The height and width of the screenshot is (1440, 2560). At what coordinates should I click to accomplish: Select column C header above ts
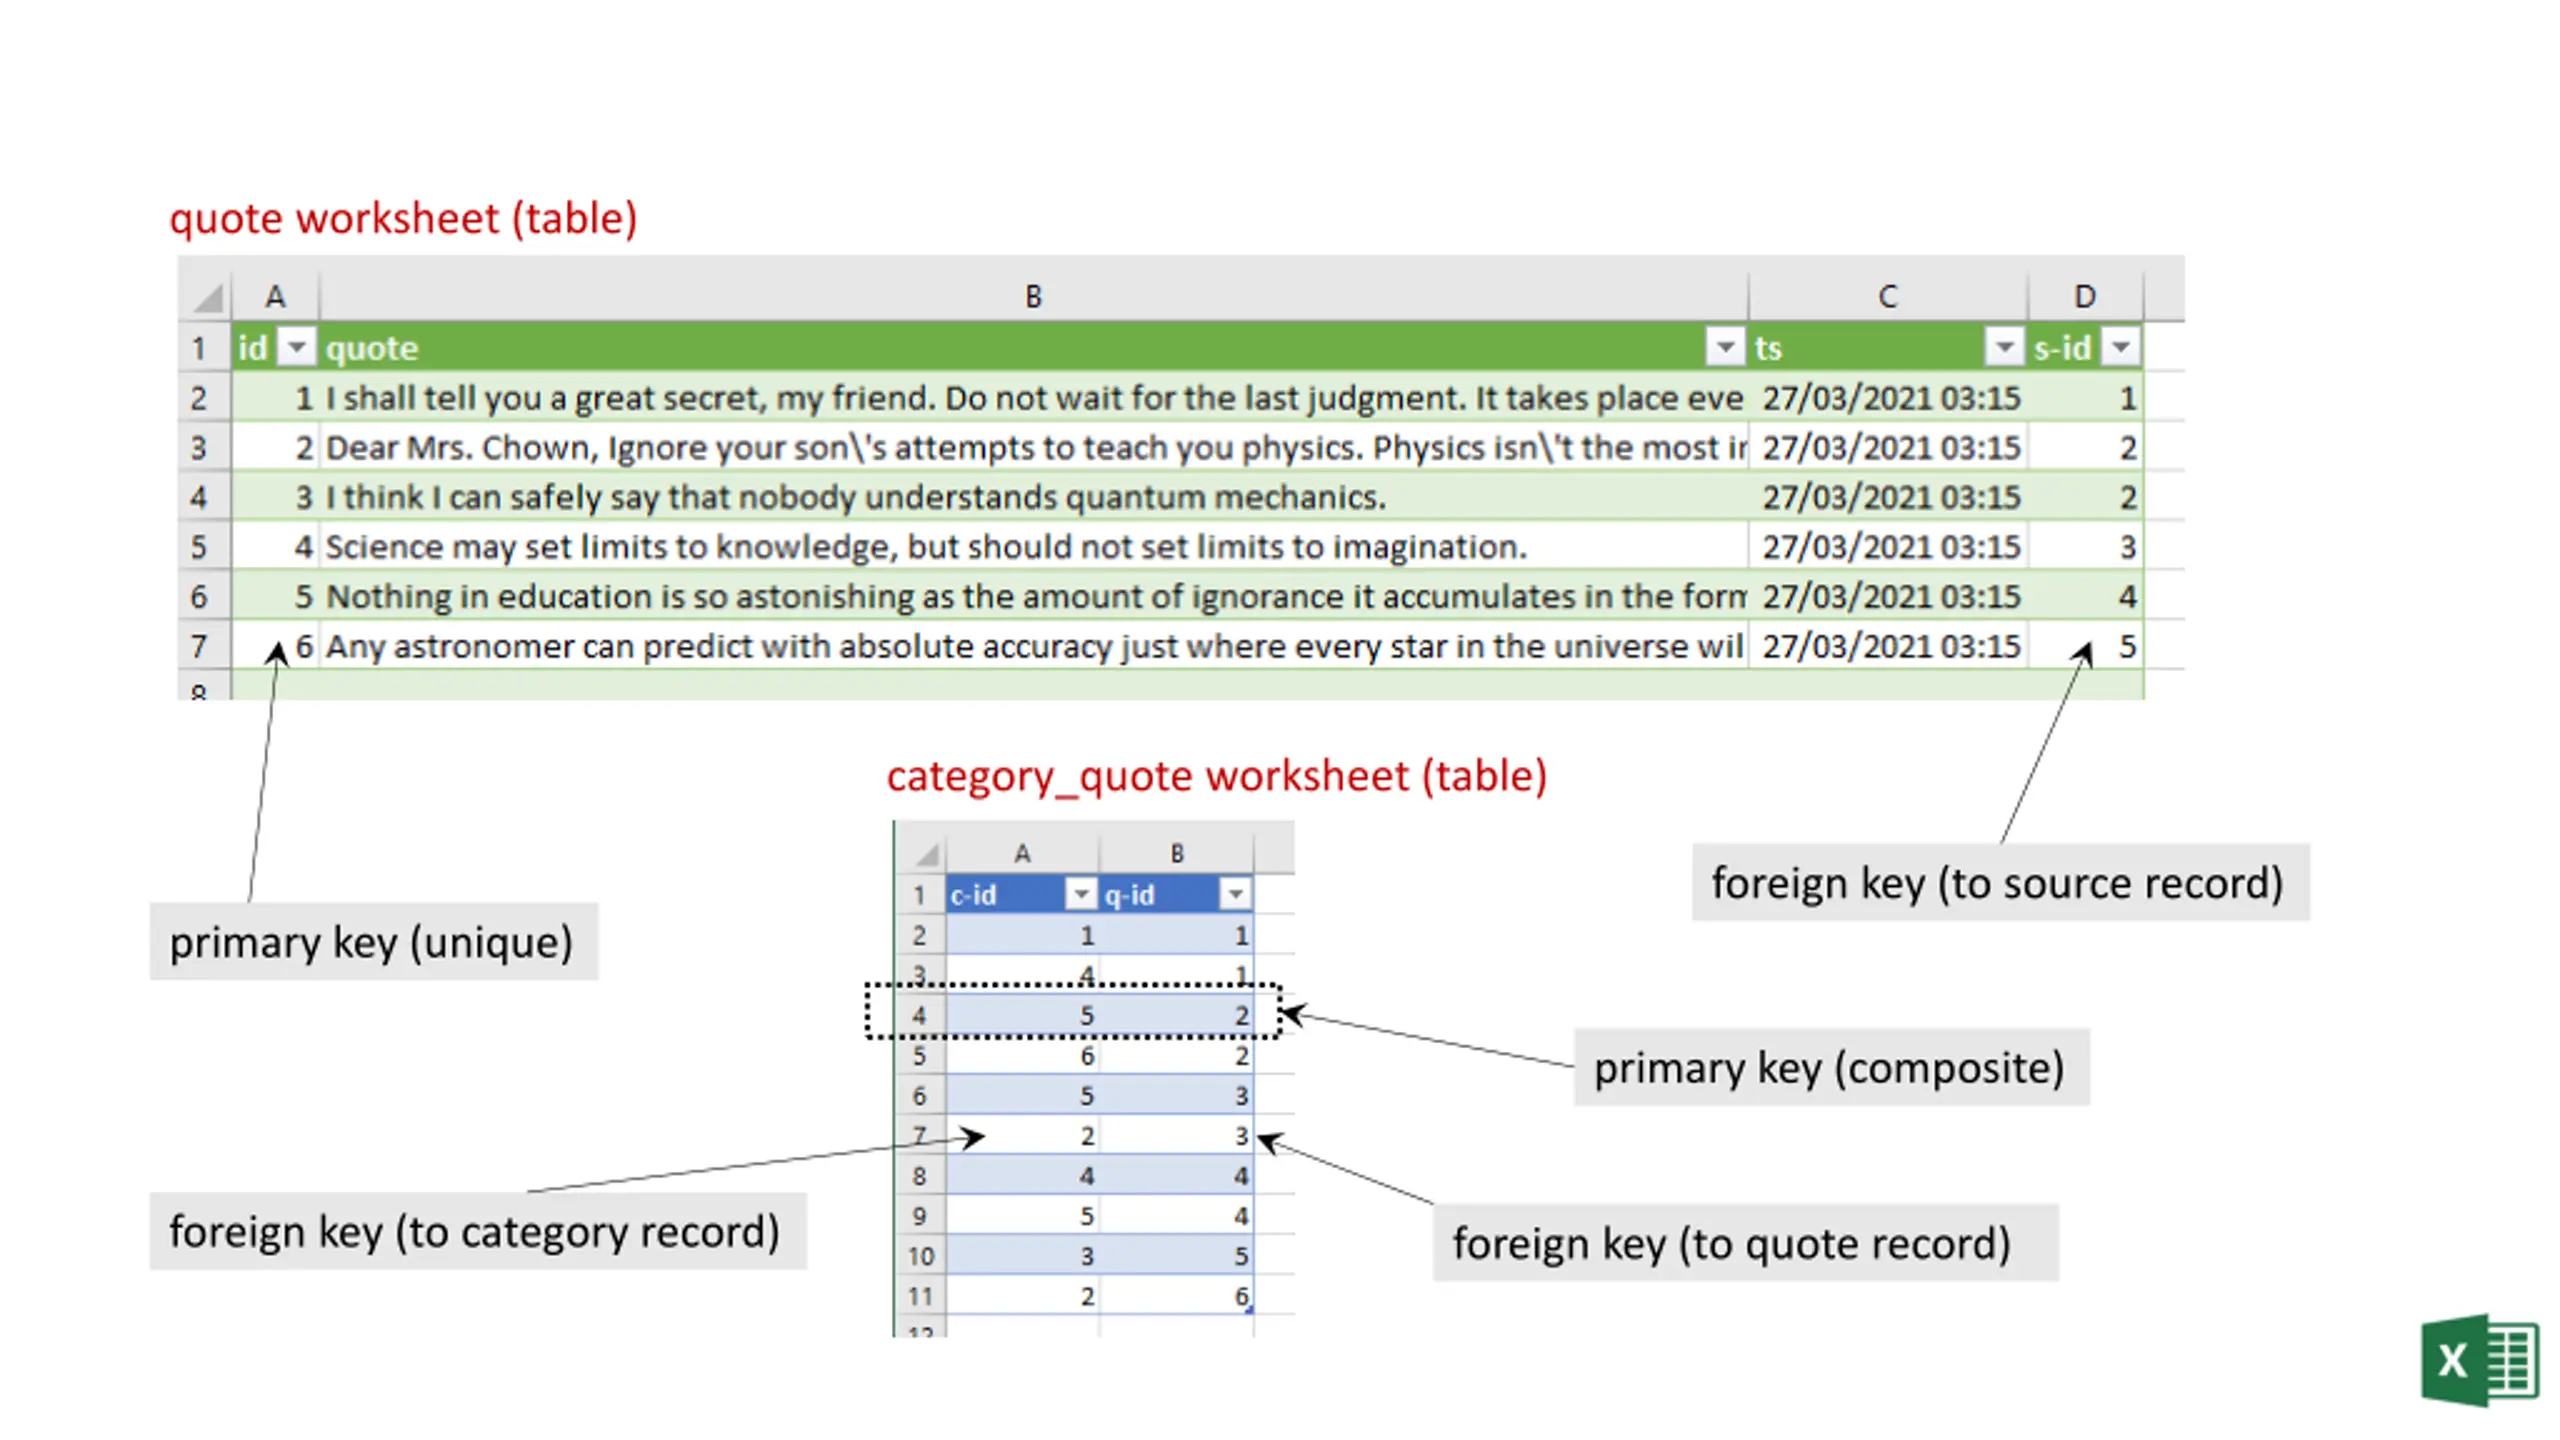tap(1887, 296)
